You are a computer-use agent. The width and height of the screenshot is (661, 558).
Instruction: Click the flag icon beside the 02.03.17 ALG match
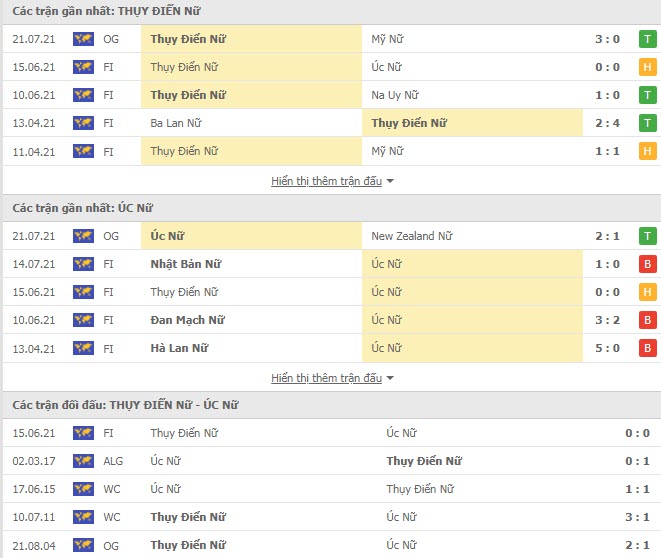(83, 461)
